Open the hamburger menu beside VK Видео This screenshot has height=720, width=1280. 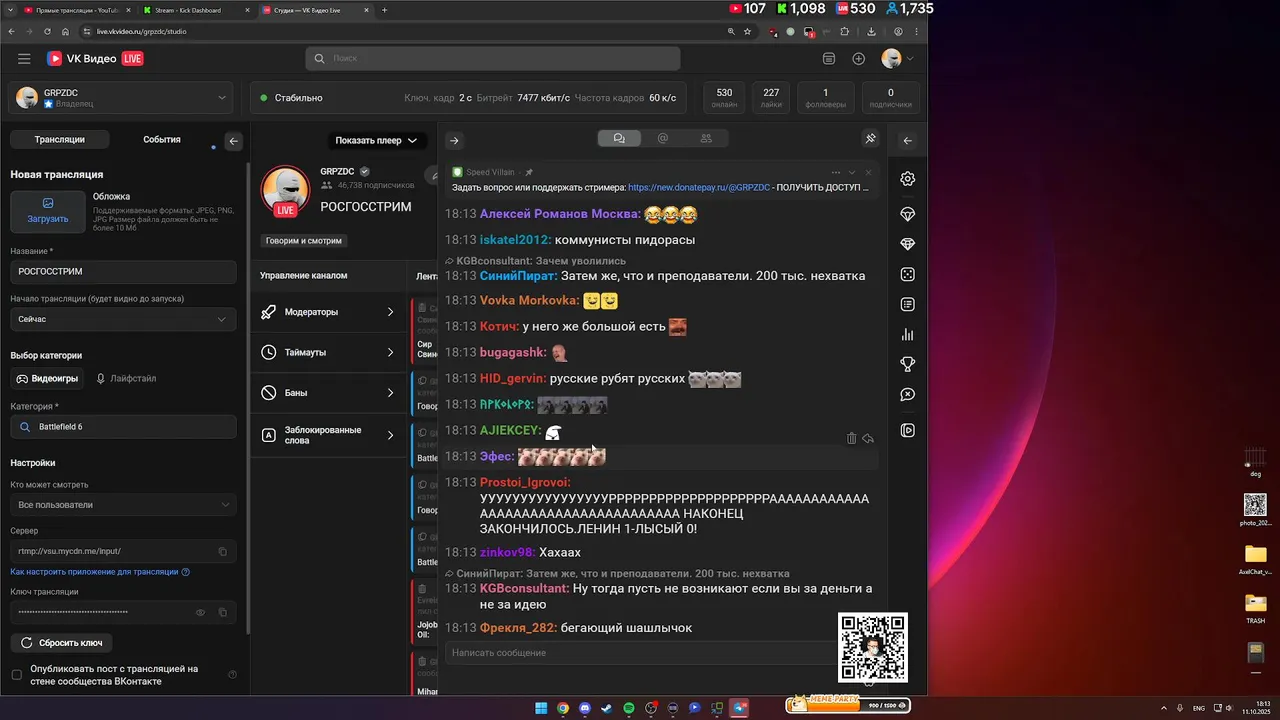point(24,59)
